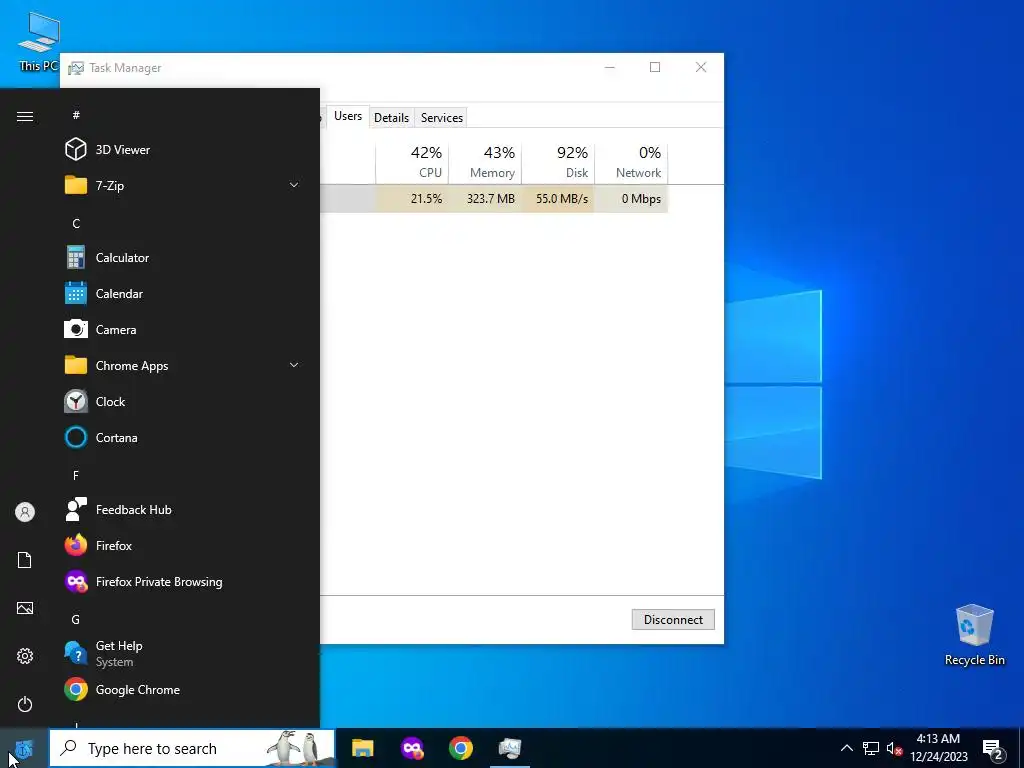Open the Chrome Apps folder entry
The width and height of the screenshot is (1024, 768).
[x=185, y=366]
